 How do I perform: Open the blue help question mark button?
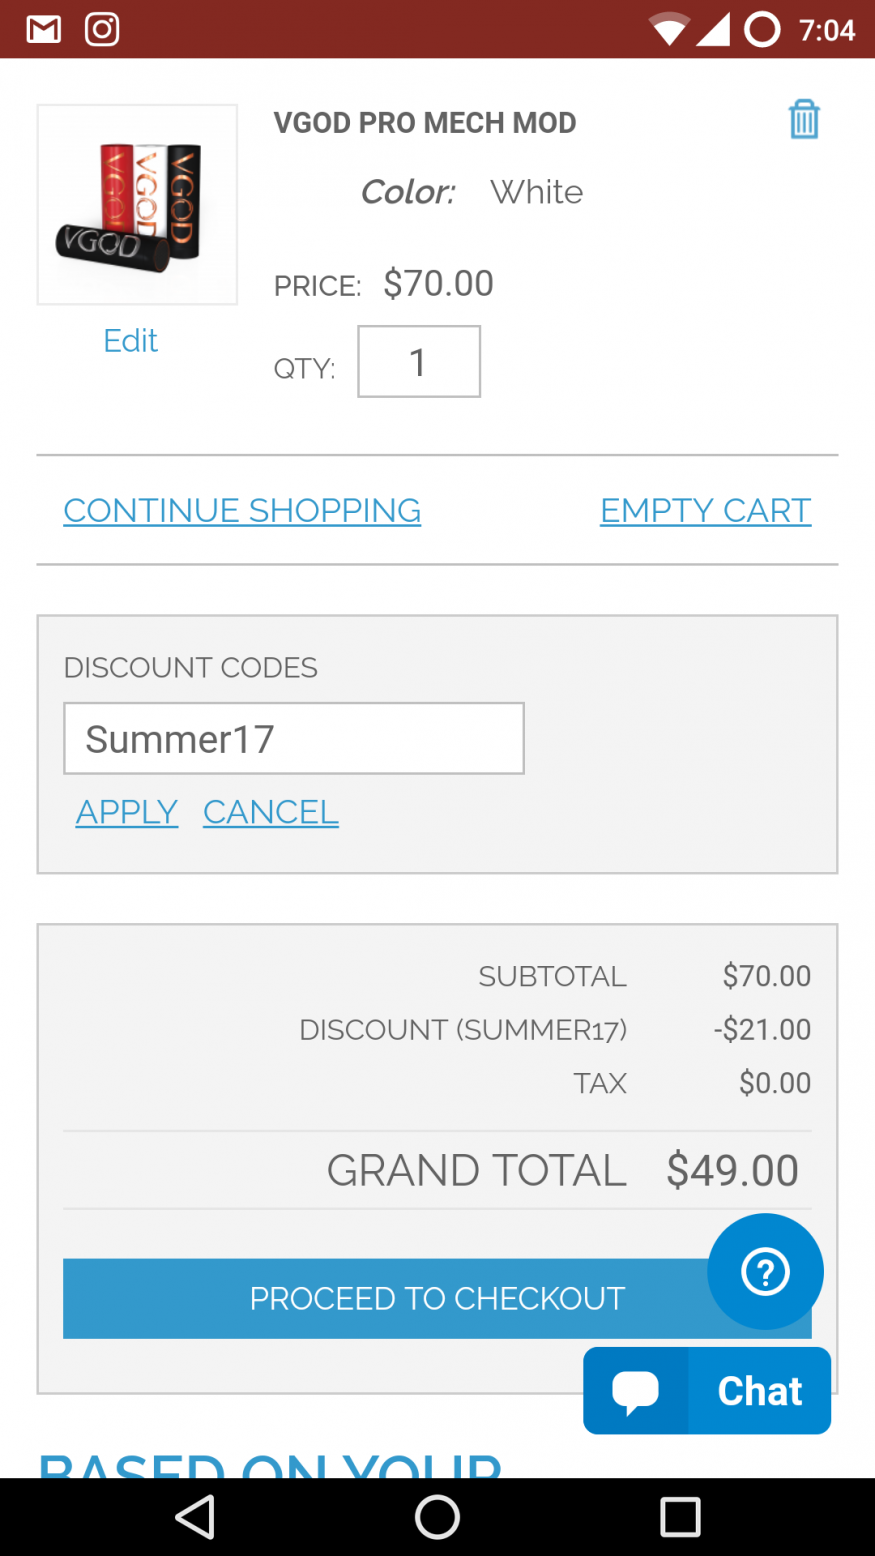[765, 1271]
